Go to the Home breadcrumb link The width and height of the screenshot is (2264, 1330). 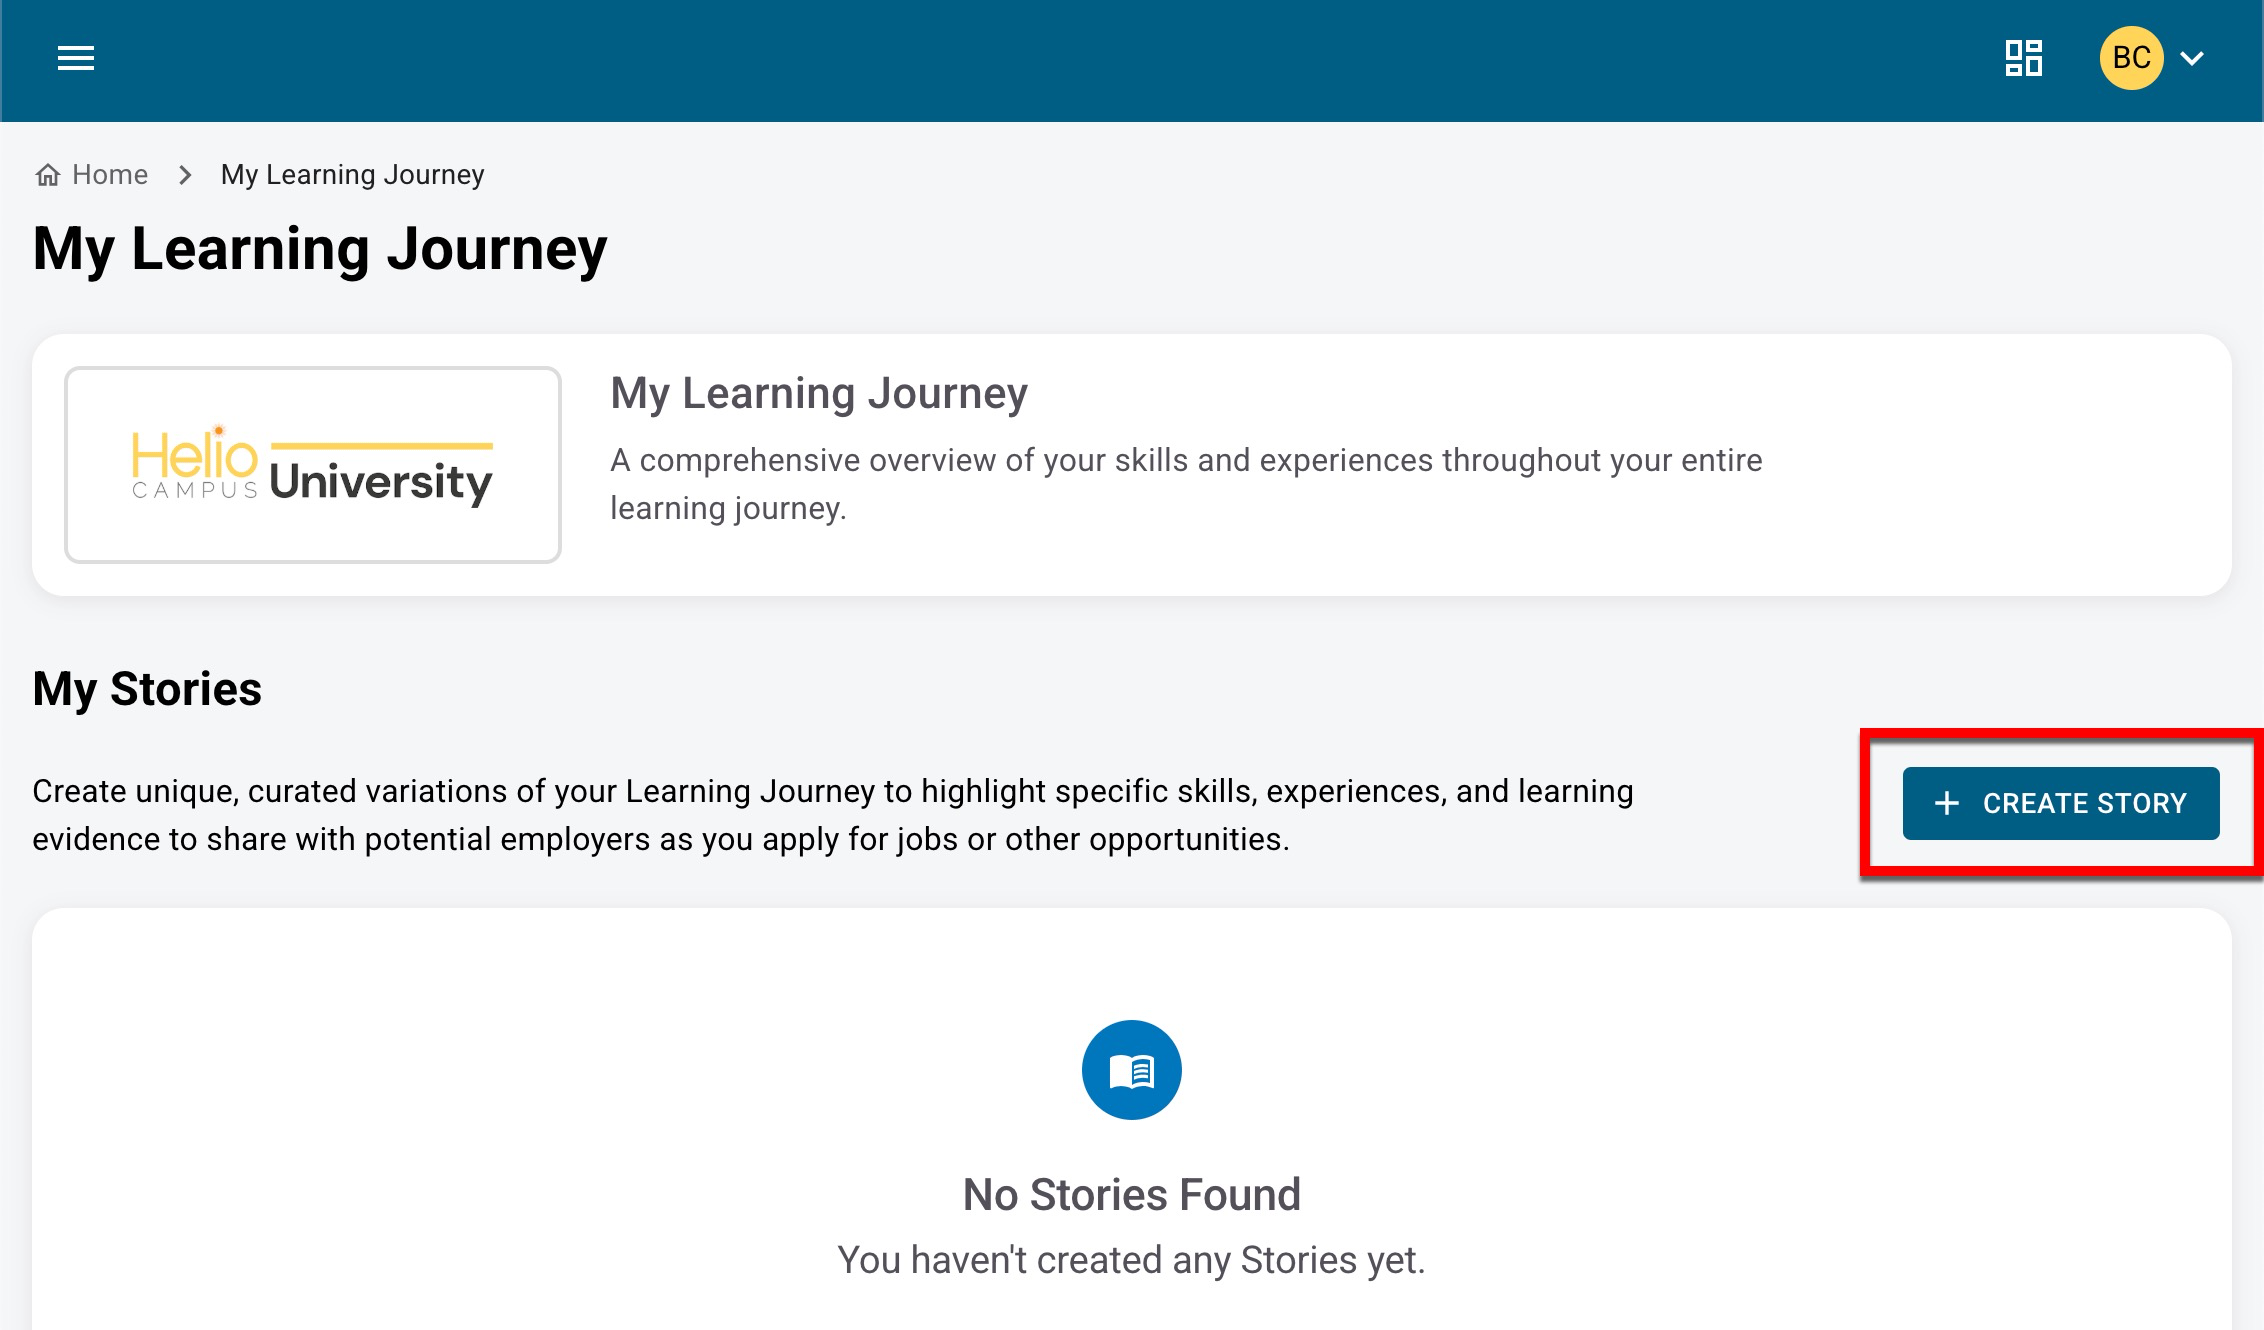pos(110,175)
